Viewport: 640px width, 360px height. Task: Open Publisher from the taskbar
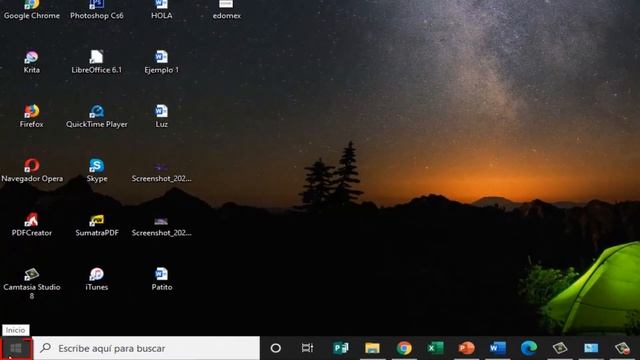click(x=341, y=348)
